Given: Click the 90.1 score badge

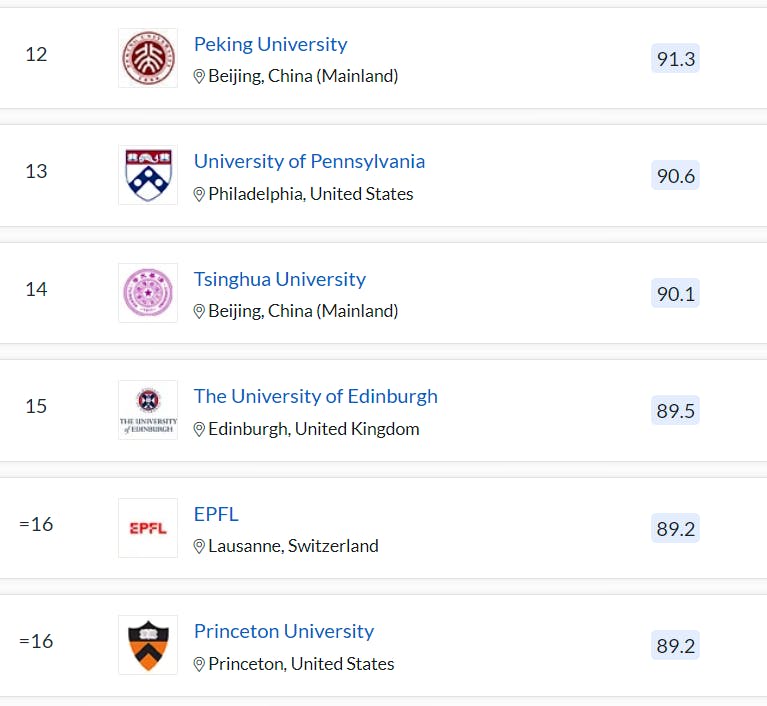Looking at the screenshot, I should 675,294.
